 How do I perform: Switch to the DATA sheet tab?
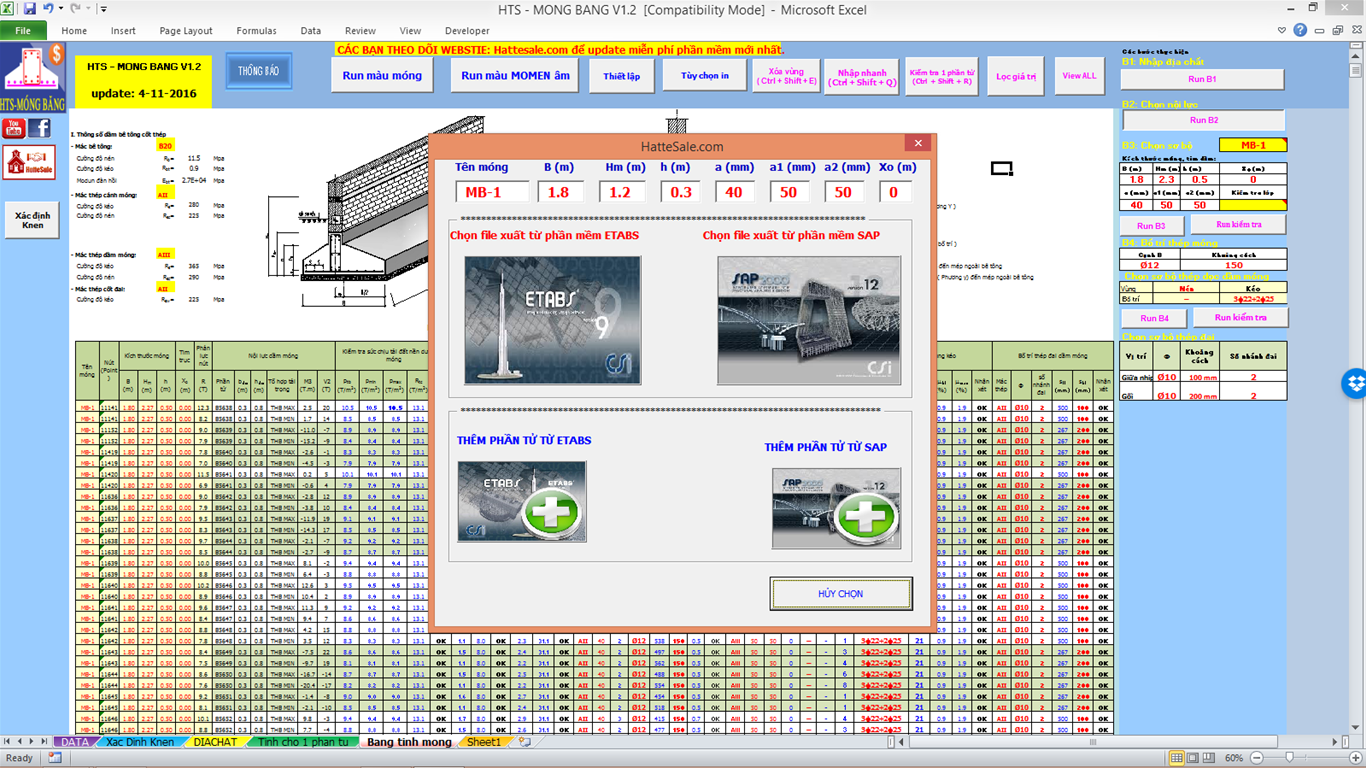pyautogui.click(x=75, y=742)
